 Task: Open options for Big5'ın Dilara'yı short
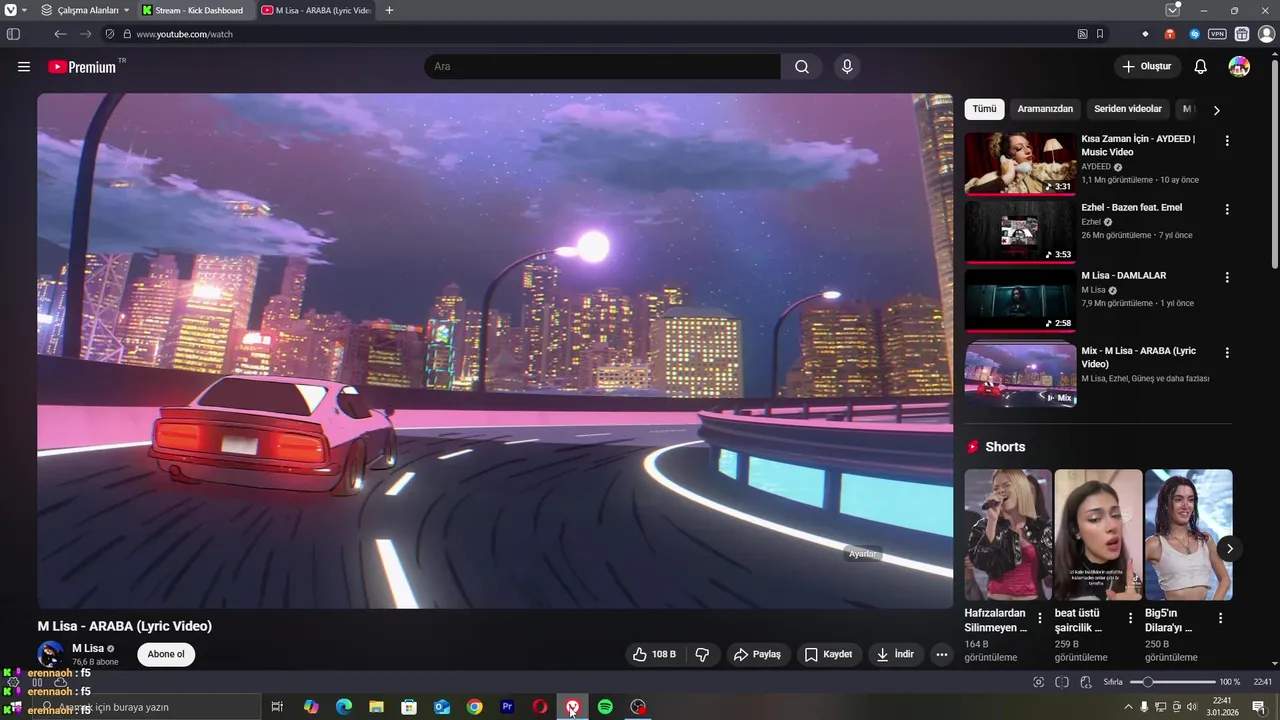pyautogui.click(x=1220, y=618)
